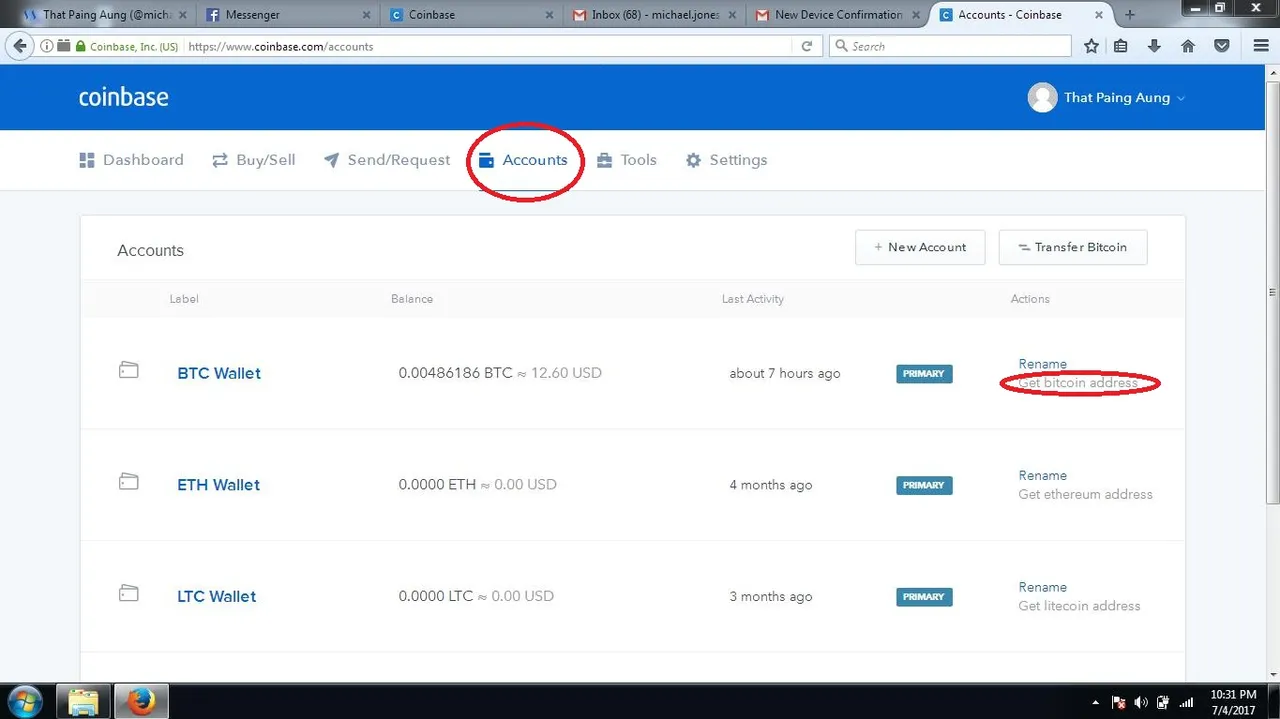The height and width of the screenshot is (719, 1280).
Task: Open the Action Center flag icon
Action: click(x=1120, y=702)
